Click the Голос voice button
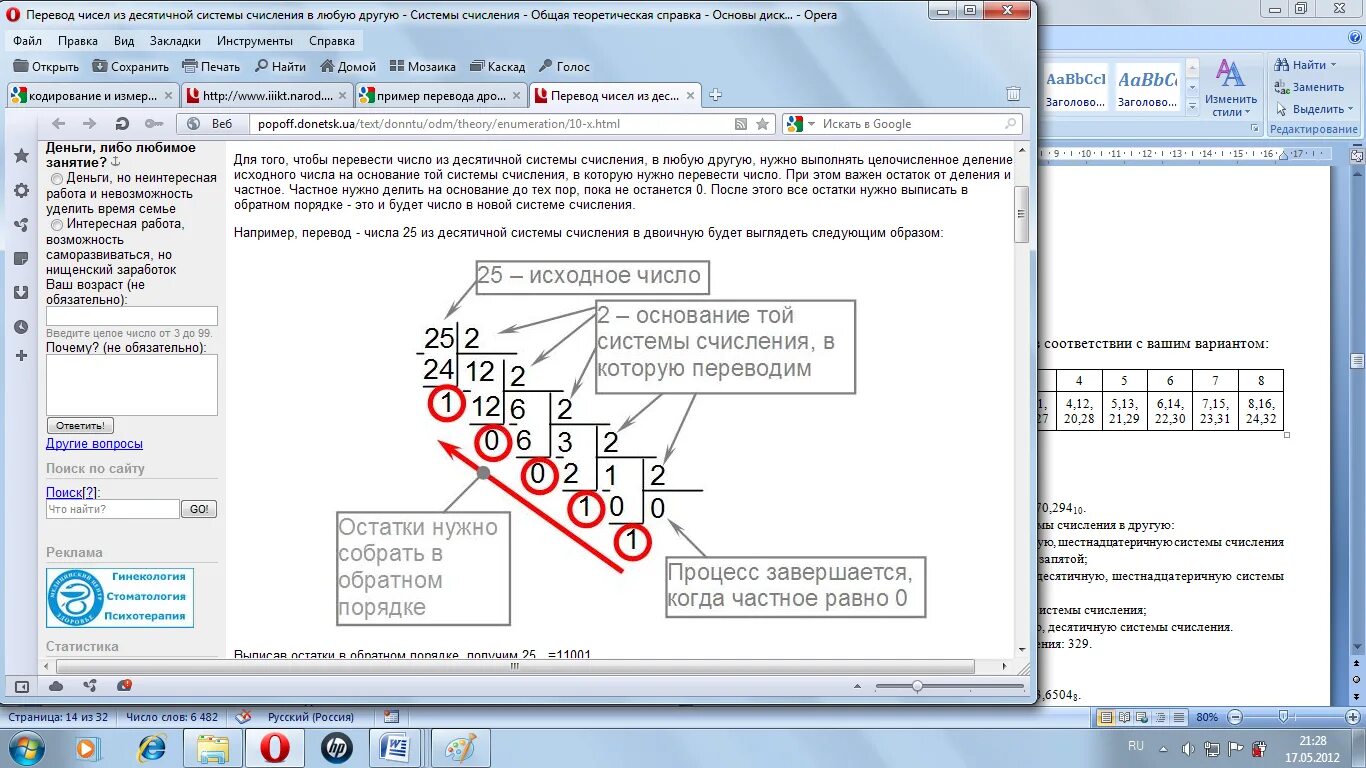 click(x=564, y=67)
